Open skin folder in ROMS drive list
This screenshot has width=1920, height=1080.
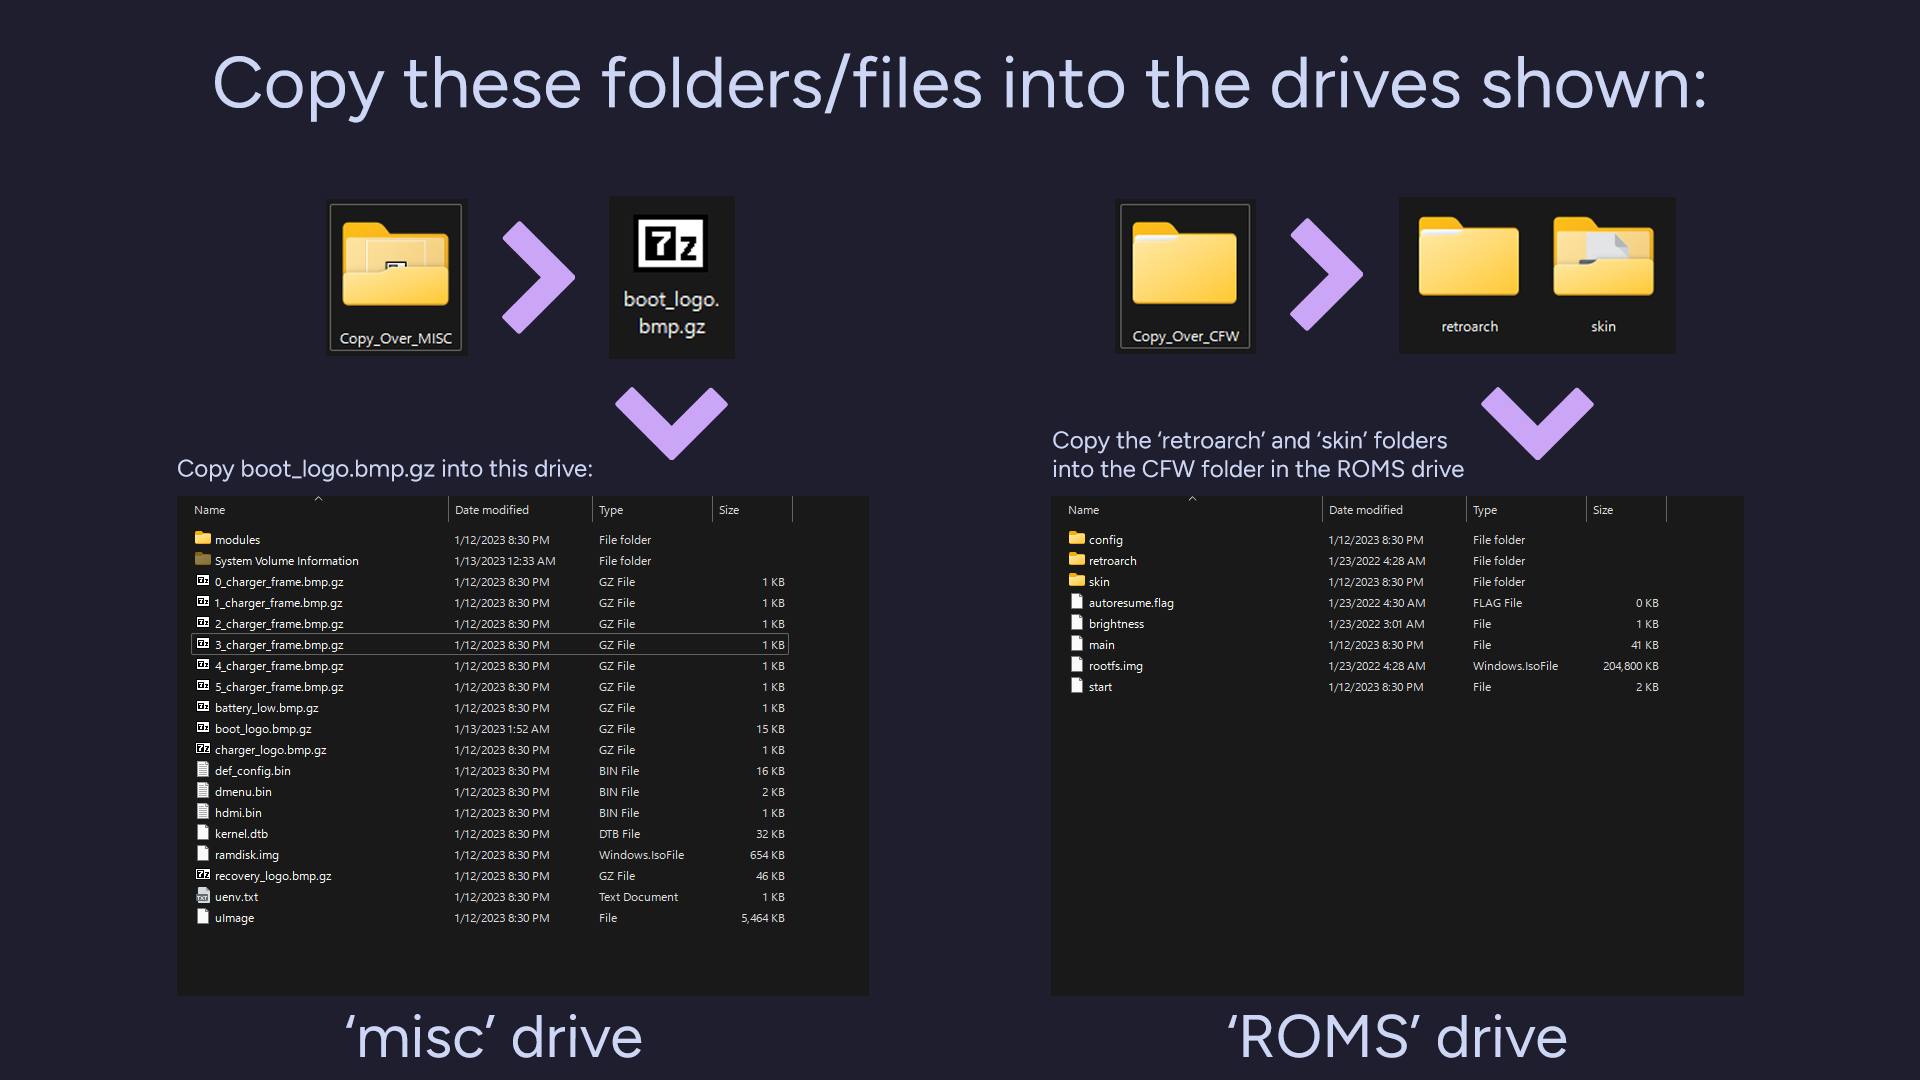tap(1364, 582)
